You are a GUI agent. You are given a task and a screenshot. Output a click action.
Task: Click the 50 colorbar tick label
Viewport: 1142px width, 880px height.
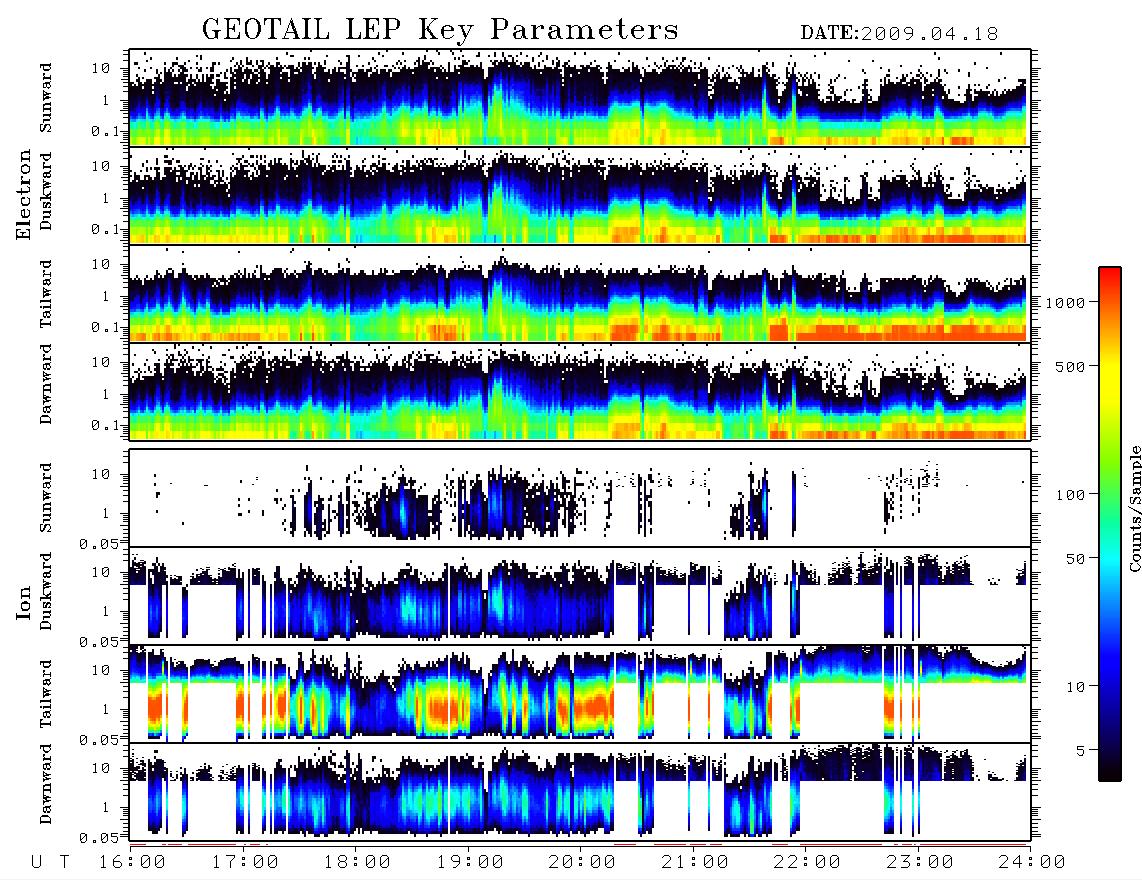(x=1075, y=559)
